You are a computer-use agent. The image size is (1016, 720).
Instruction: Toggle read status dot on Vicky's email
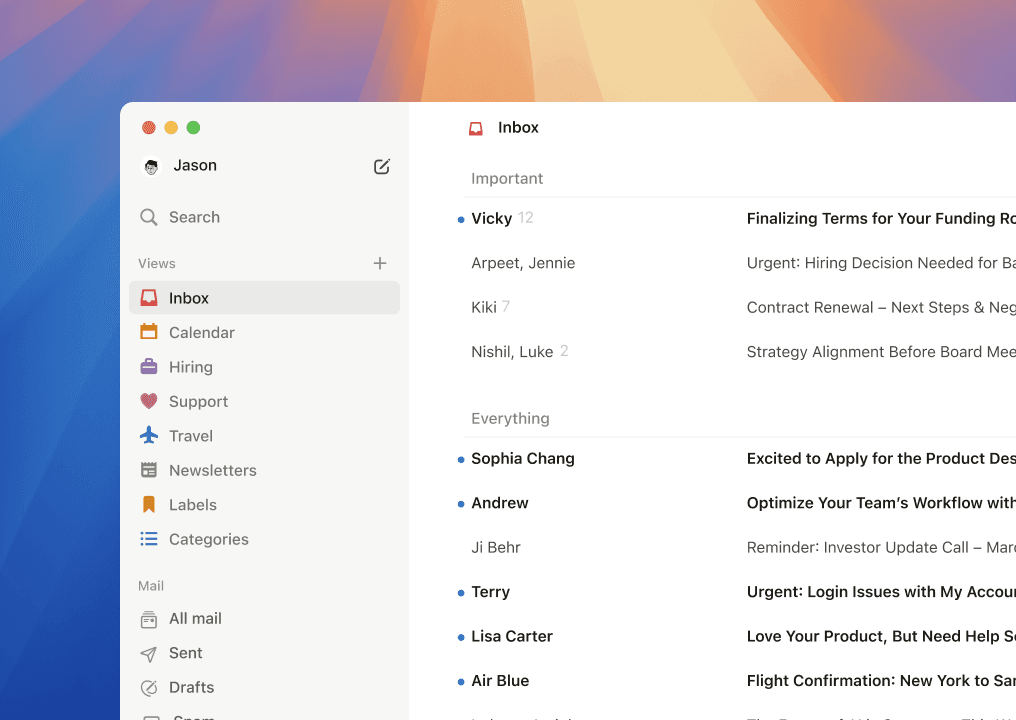click(461, 218)
